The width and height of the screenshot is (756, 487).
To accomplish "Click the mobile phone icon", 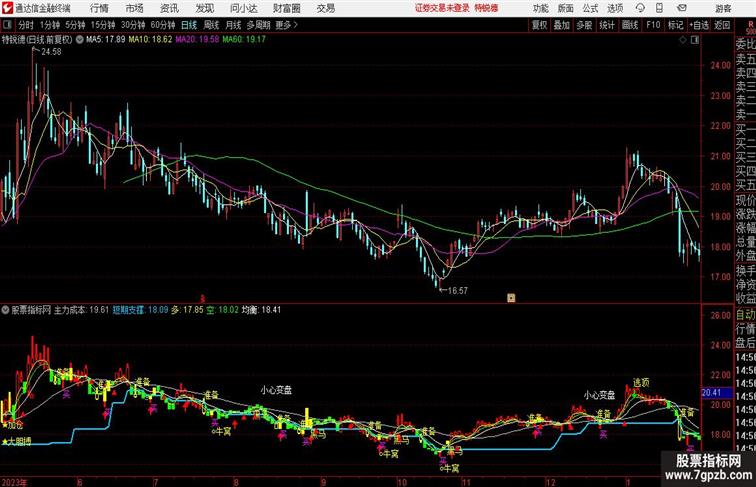I will pos(660,8).
